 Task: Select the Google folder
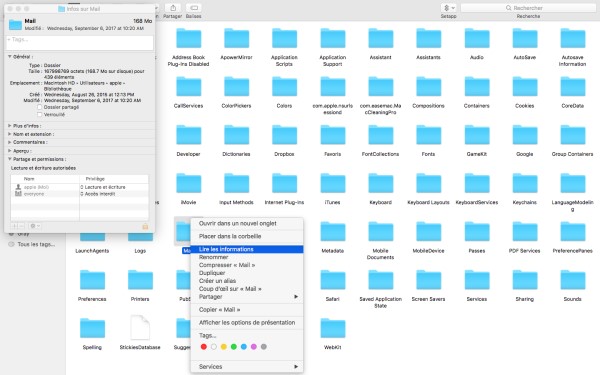525,135
